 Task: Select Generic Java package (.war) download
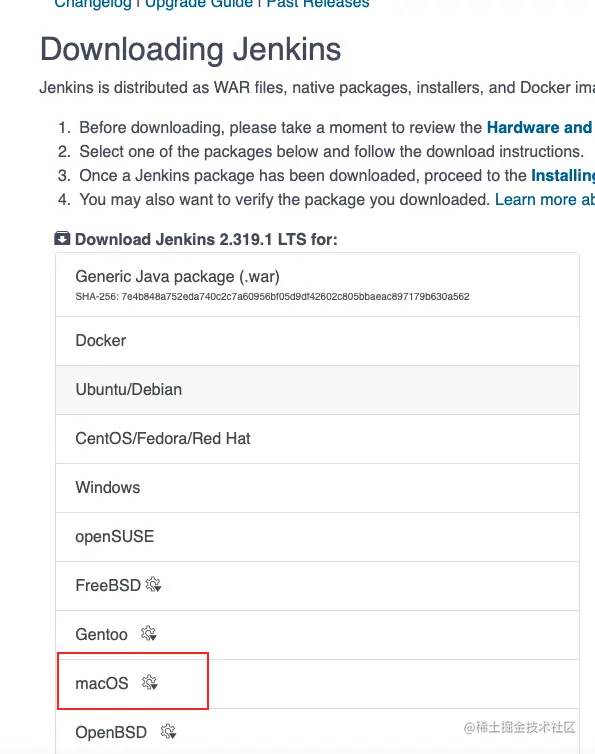(317, 285)
